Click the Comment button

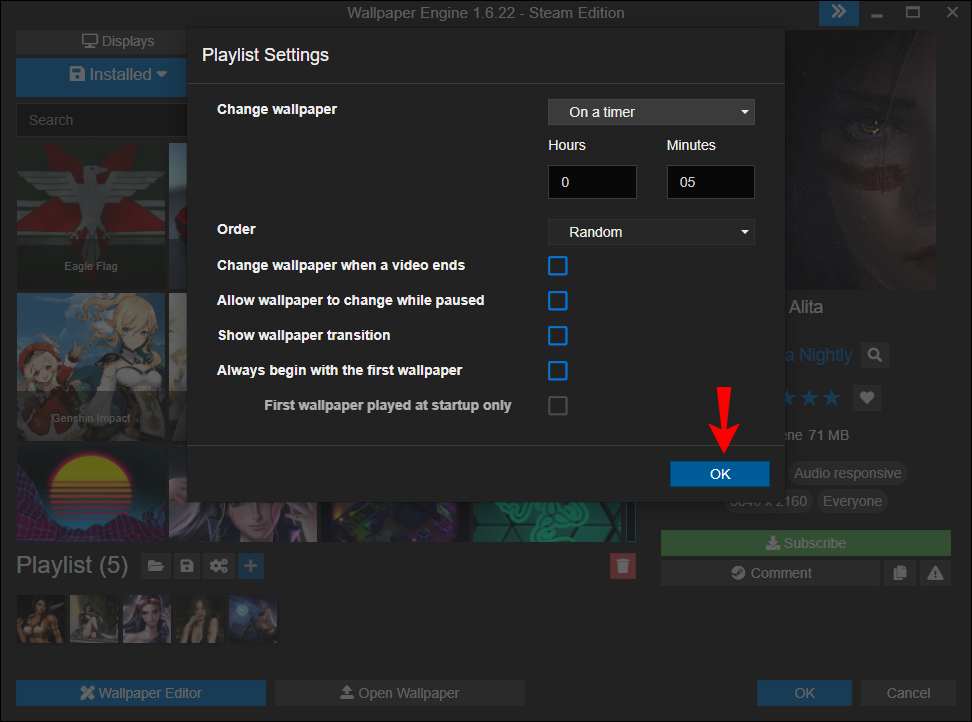pyautogui.click(x=770, y=573)
